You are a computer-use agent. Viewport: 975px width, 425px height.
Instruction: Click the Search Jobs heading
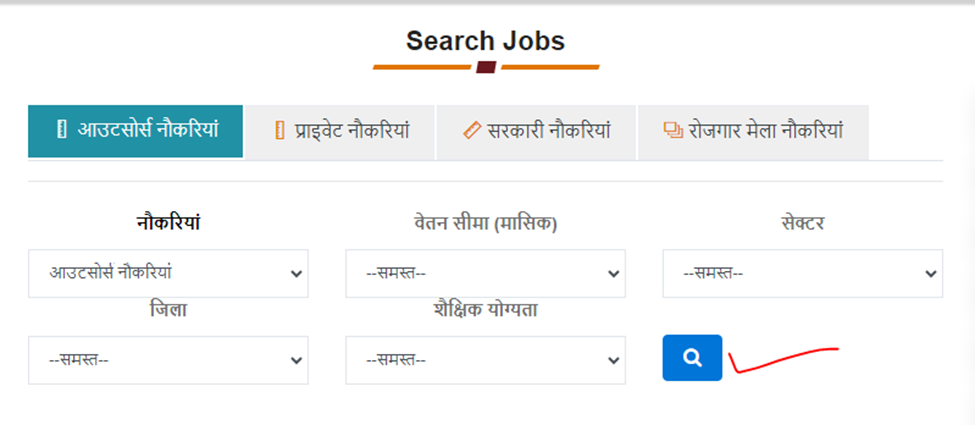[486, 41]
